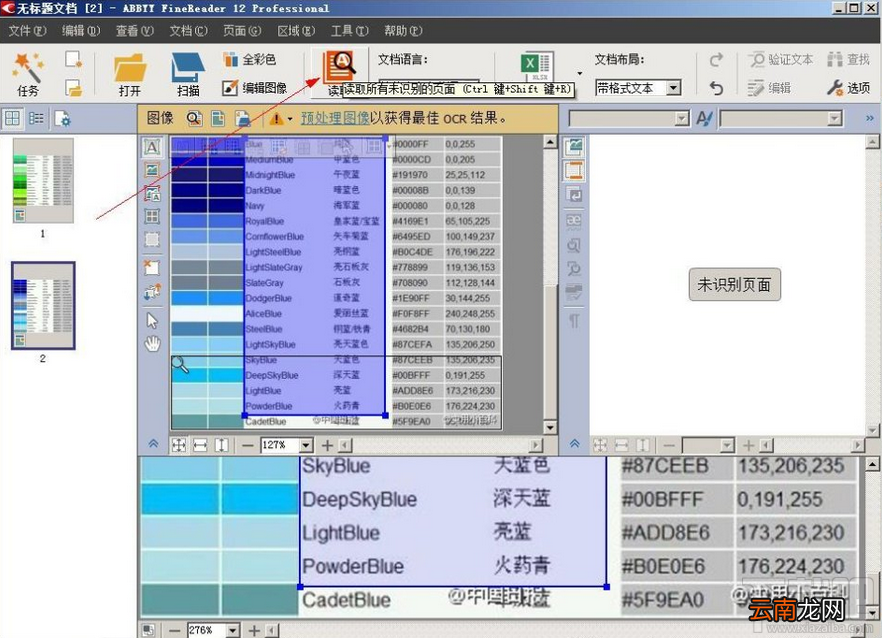This screenshot has height=638, width=882.
Task: Click the 预处理图像 link
Action: (335, 118)
